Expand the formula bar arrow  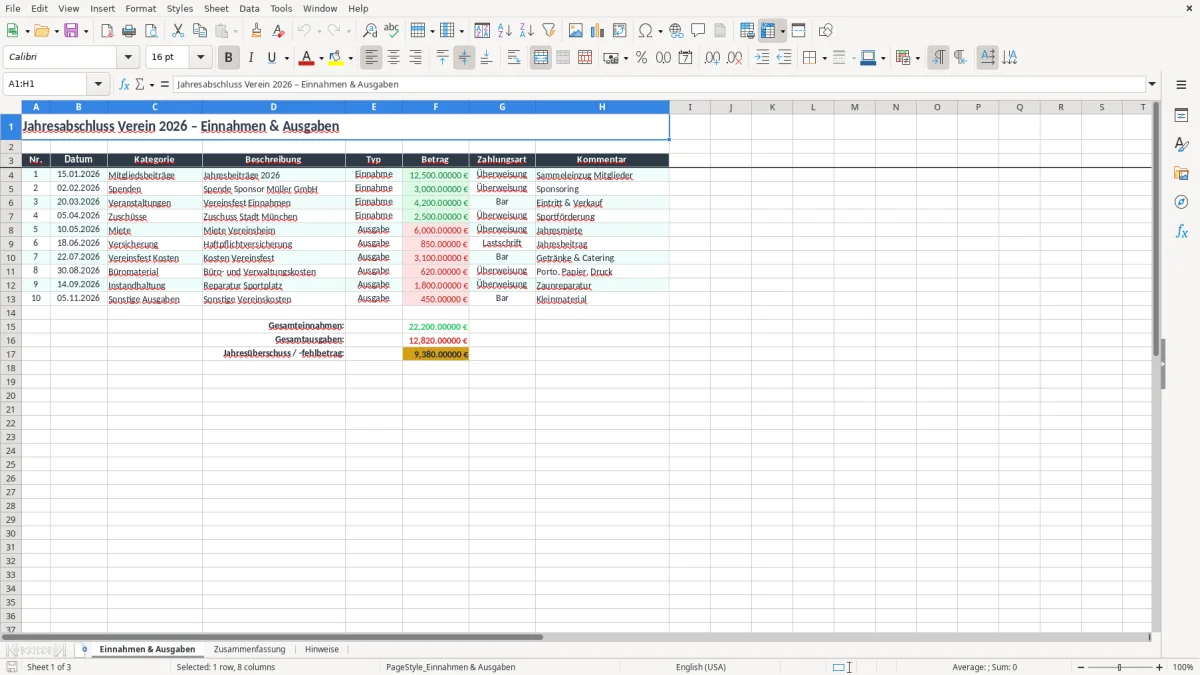tap(1152, 84)
